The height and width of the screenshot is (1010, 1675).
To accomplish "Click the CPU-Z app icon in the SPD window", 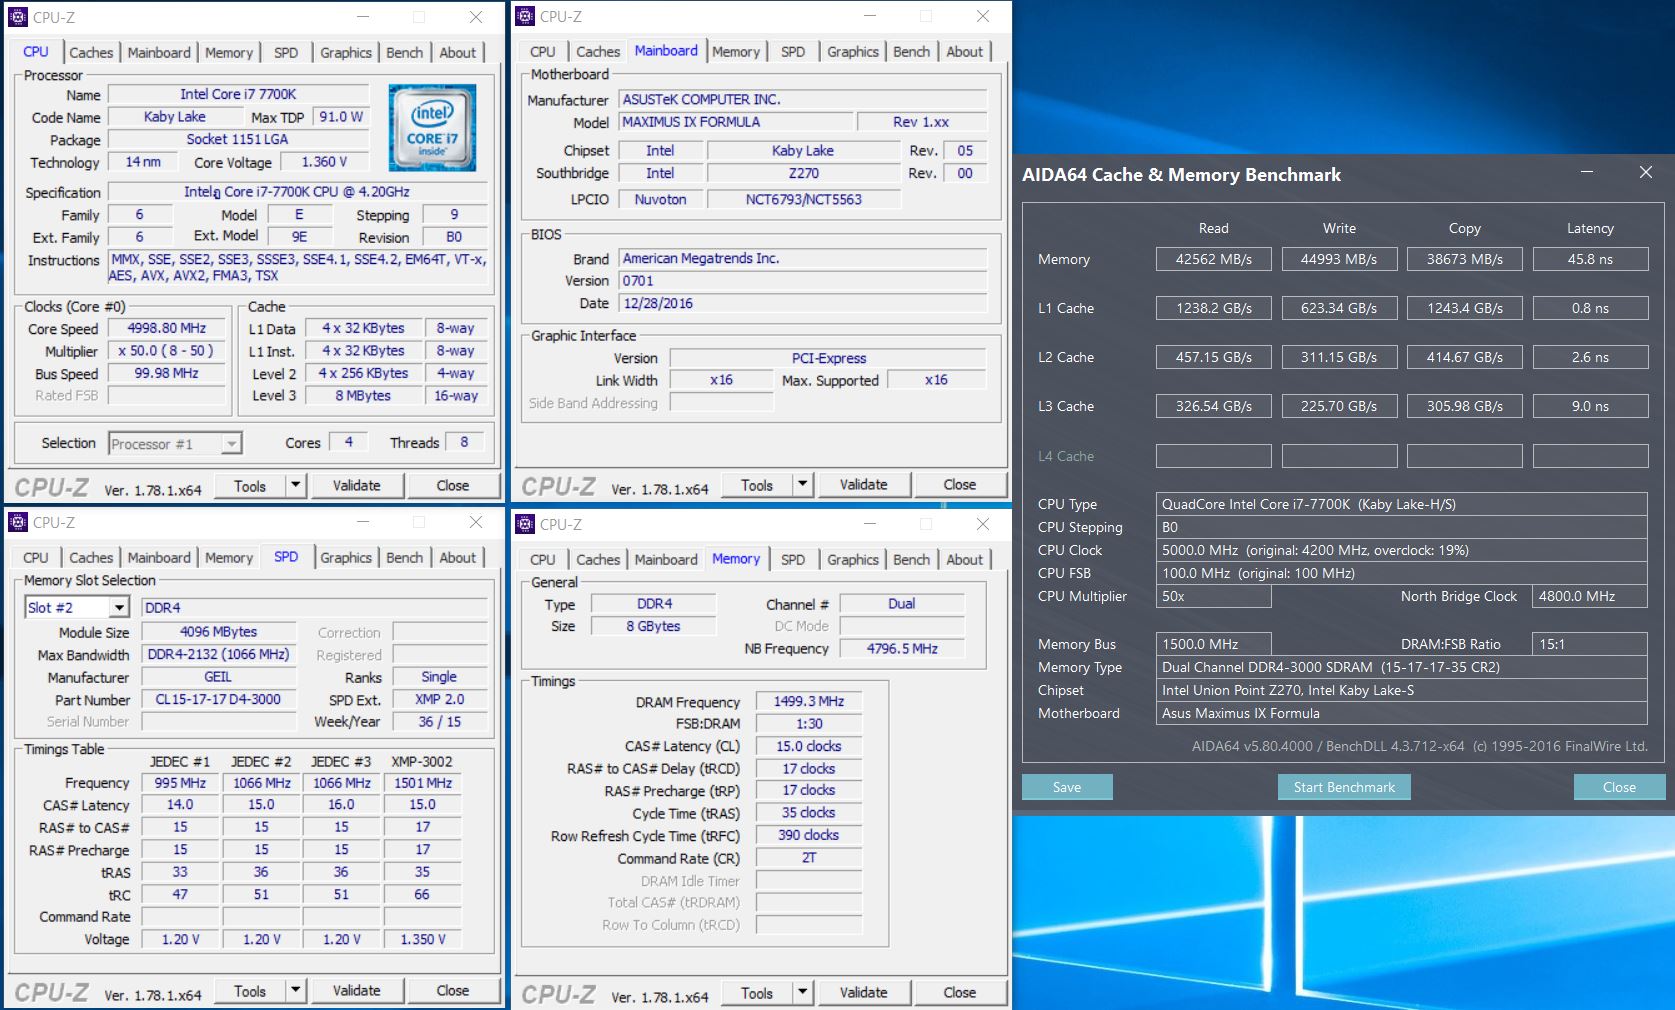I will [x=18, y=522].
